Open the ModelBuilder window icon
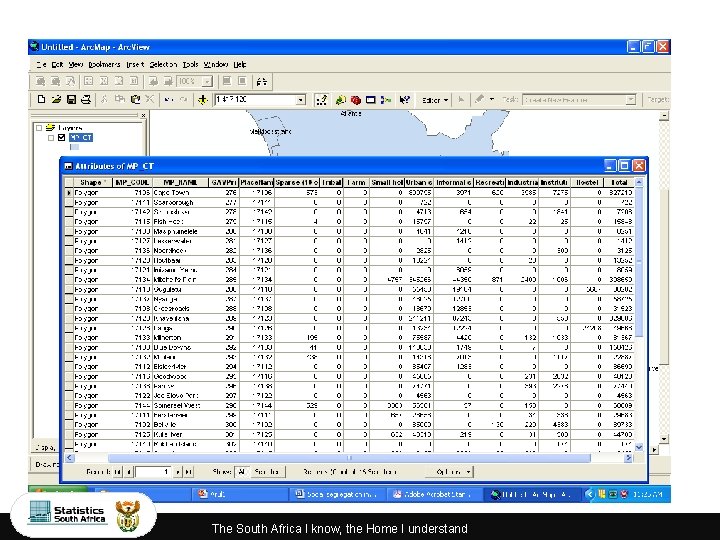Viewport: 720px width, 540px height. [x=386, y=100]
